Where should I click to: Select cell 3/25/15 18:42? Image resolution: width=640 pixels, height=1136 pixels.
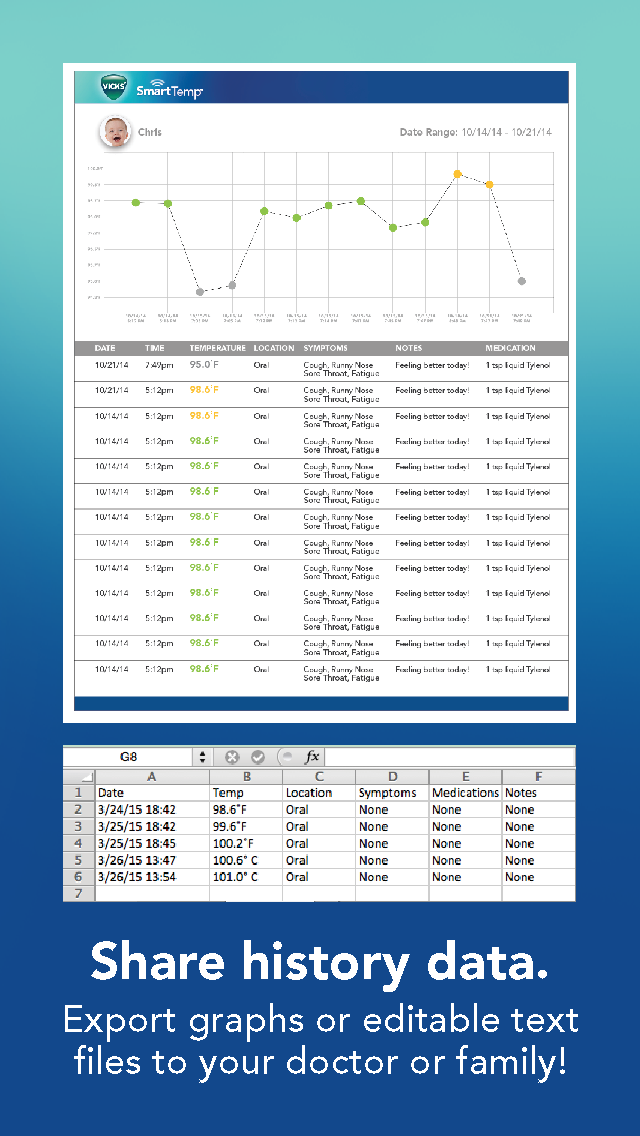(152, 826)
